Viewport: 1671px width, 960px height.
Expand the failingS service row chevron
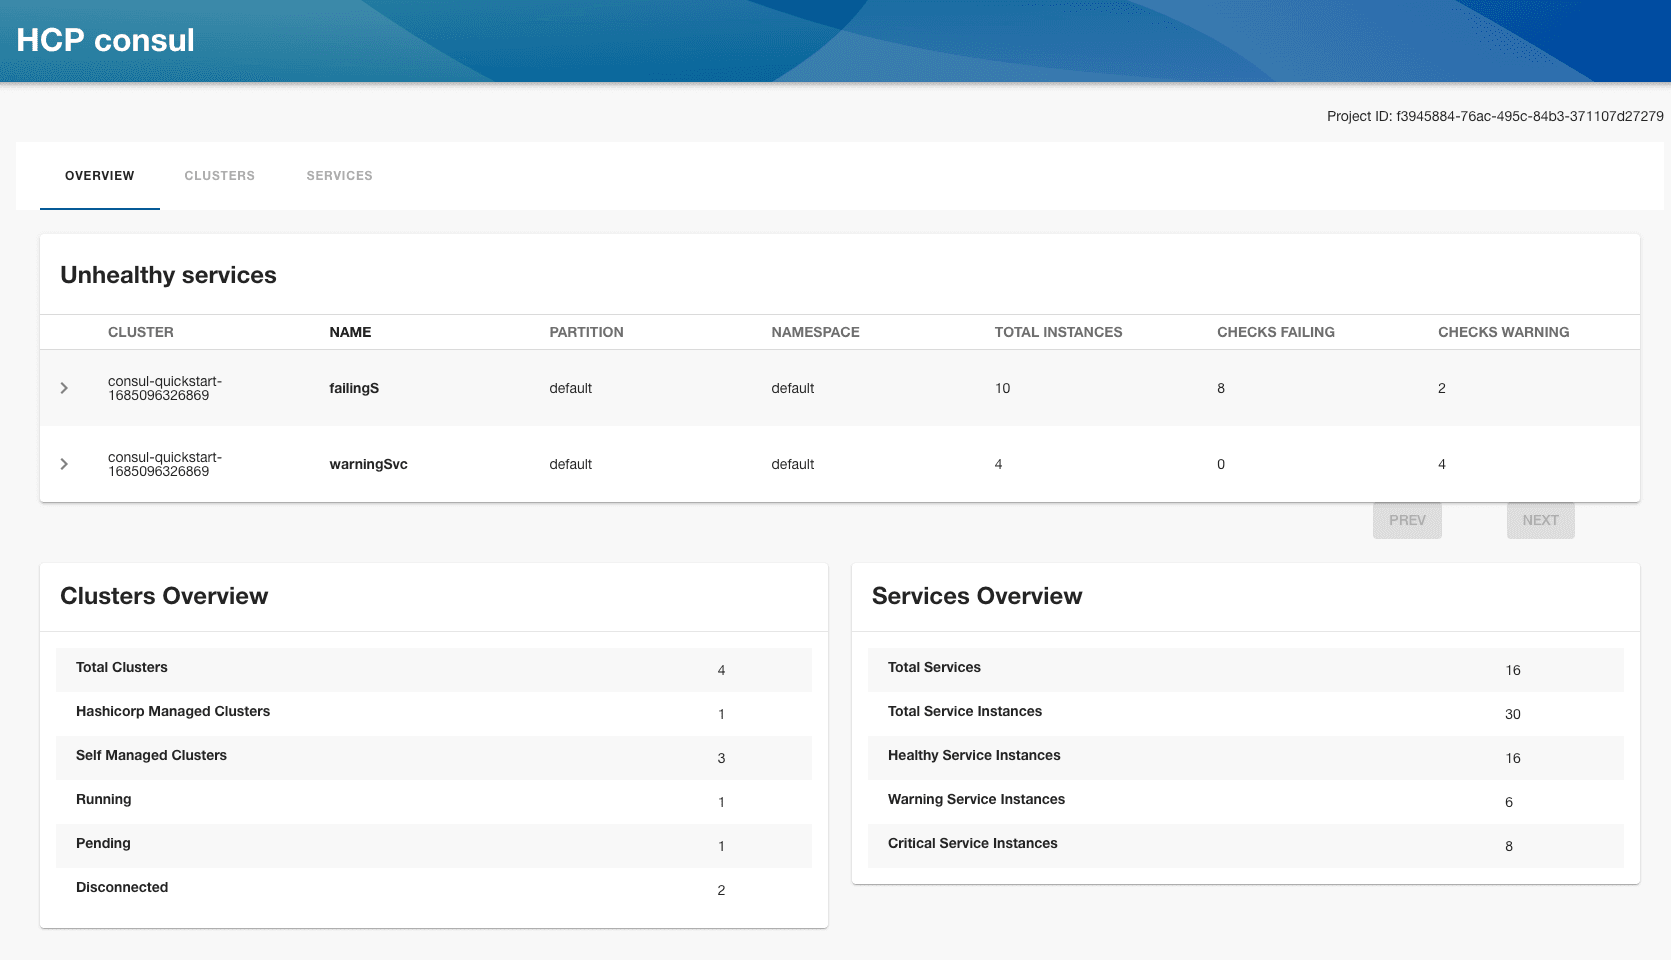(x=64, y=388)
